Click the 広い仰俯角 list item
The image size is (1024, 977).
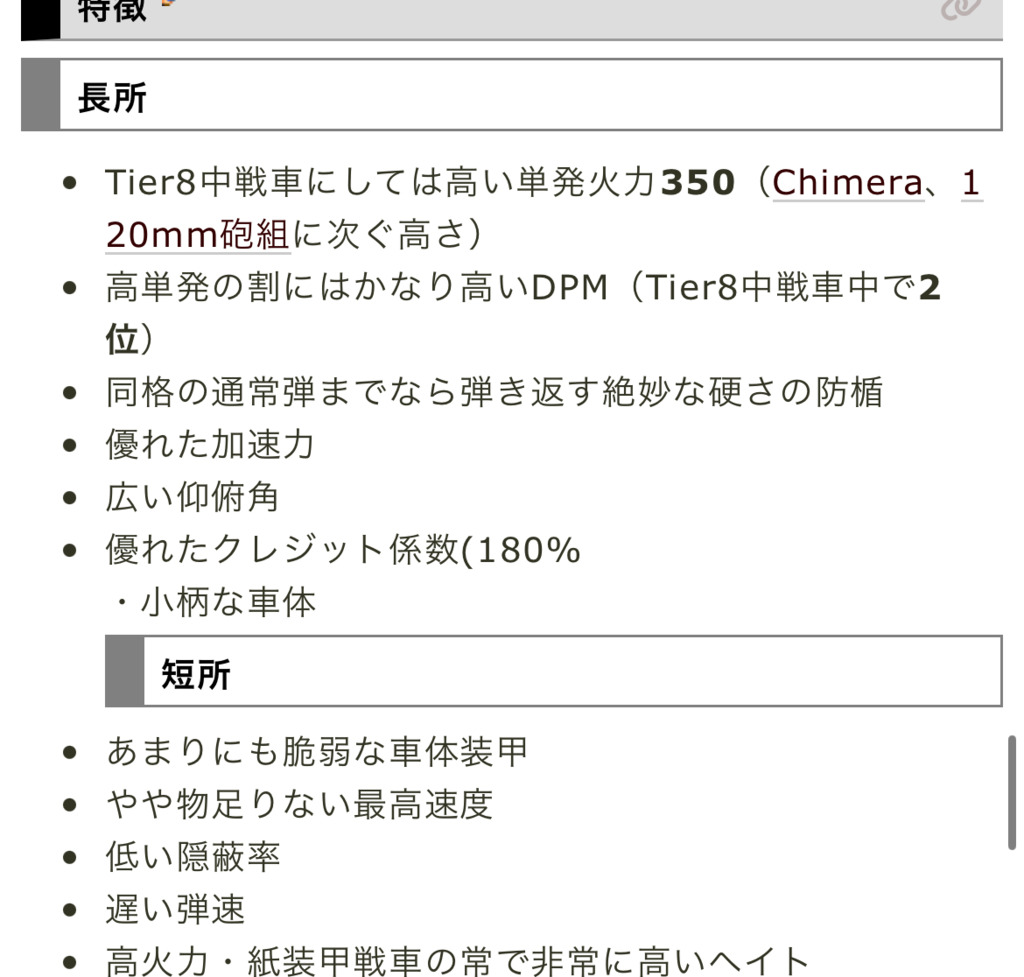(x=192, y=497)
